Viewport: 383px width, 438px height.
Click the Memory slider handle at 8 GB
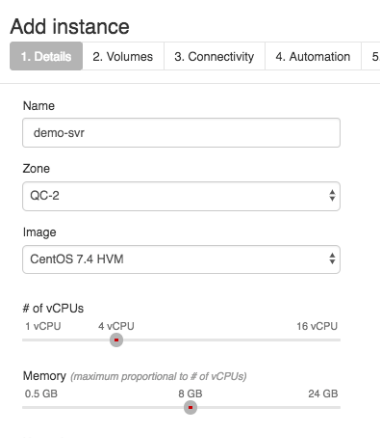click(190, 407)
